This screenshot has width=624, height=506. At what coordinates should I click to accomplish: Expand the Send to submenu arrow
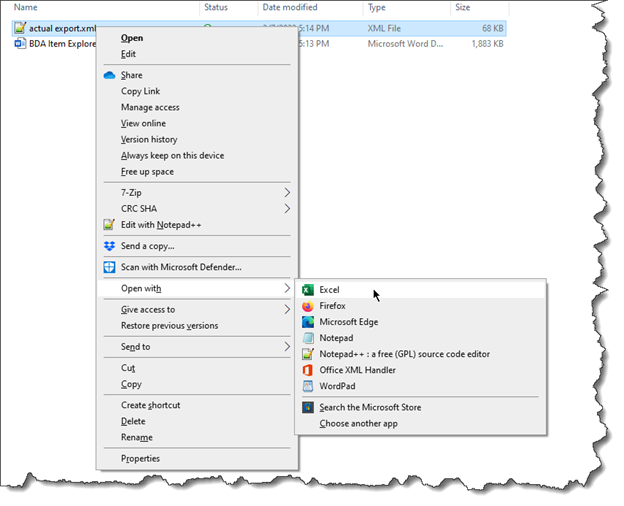pyautogui.click(x=287, y=347)
